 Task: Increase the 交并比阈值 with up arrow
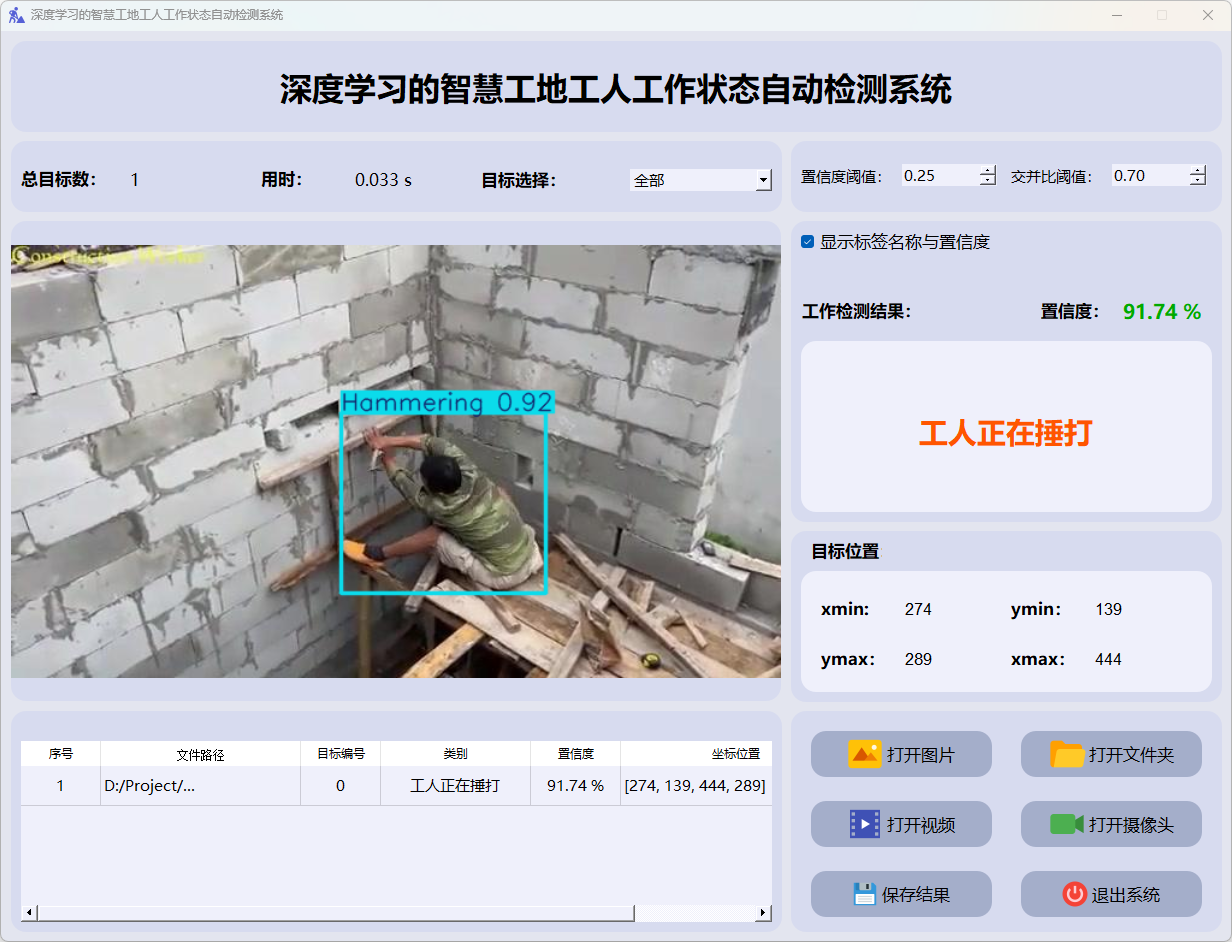pyautogui.click(x=1198, y=170)
